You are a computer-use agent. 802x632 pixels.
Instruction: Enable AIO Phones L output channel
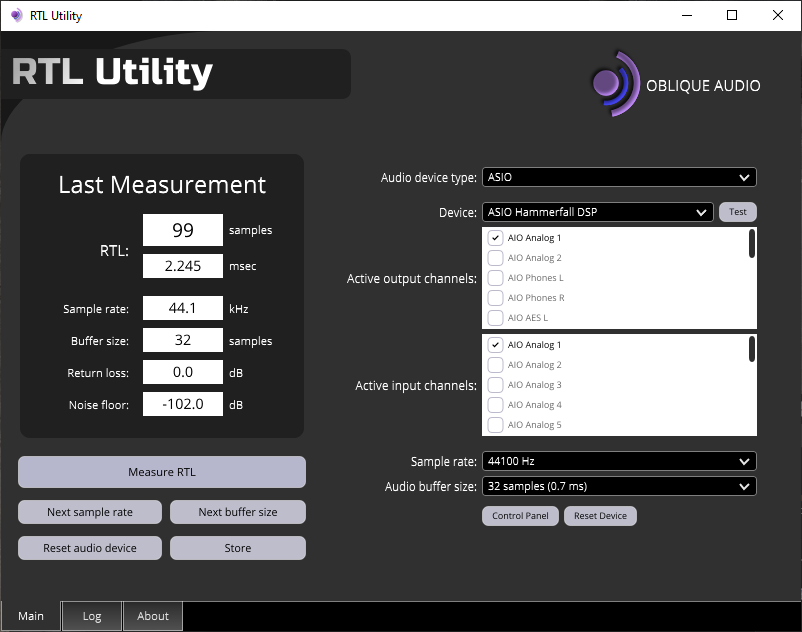pos(495,278)
